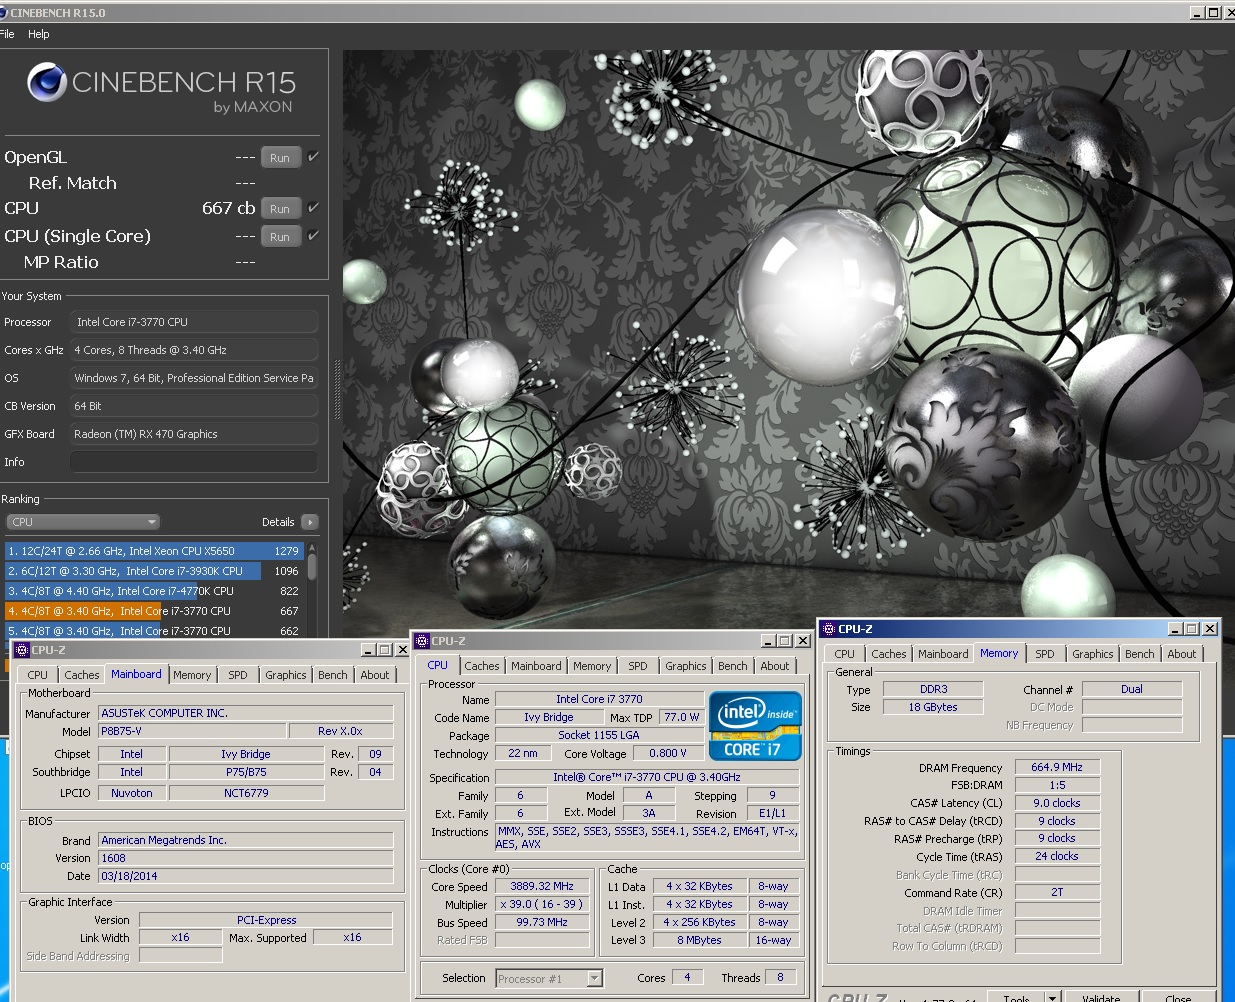Screen dimensions: 1235x1002
Task: Click motherboard model P8B75-V
Action: [x=192, y=731]
